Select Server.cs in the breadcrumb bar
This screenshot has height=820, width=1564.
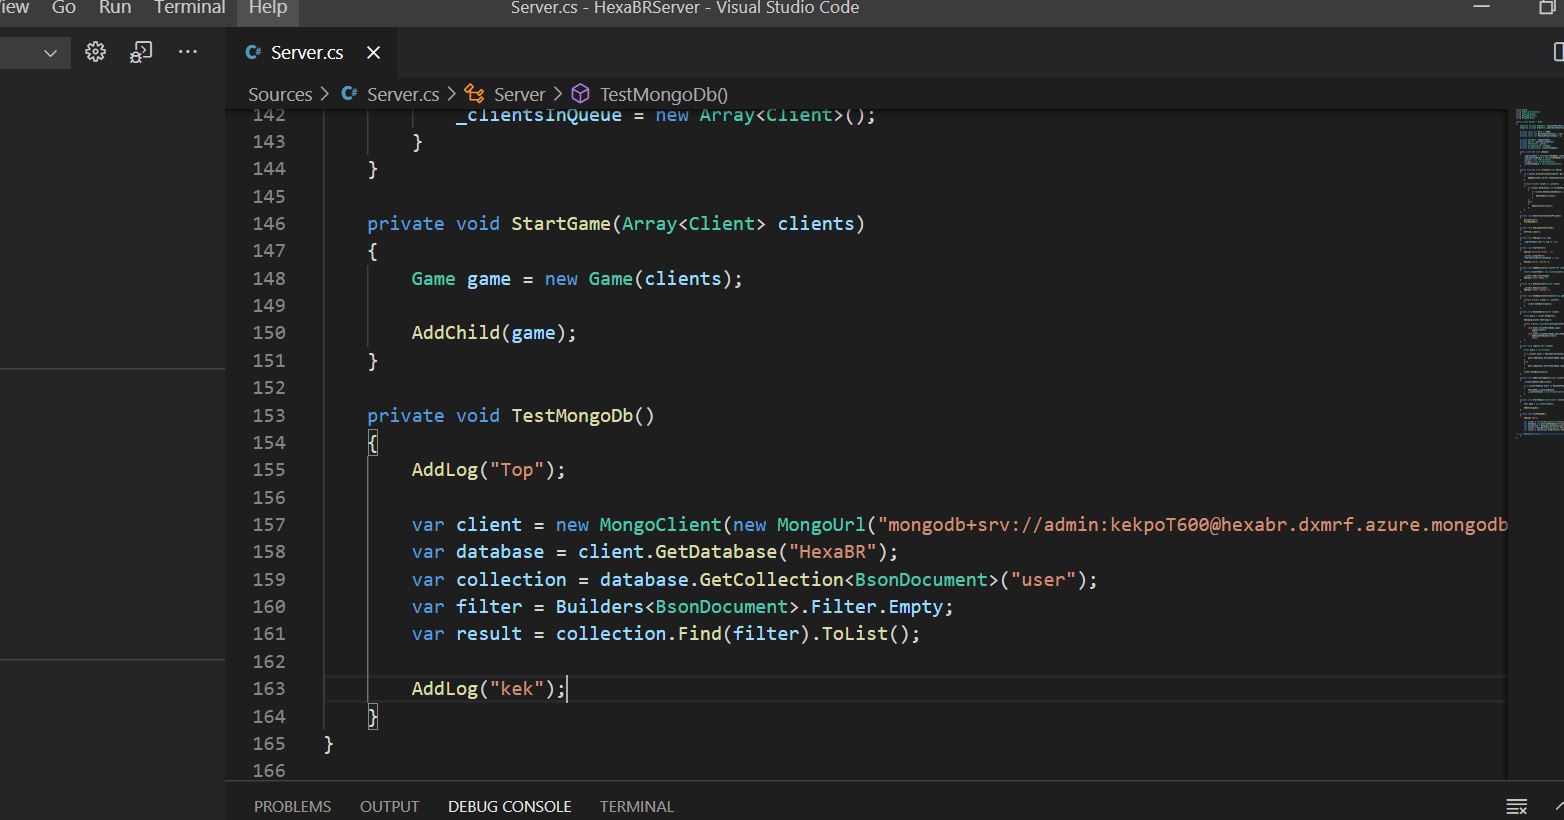402,93
